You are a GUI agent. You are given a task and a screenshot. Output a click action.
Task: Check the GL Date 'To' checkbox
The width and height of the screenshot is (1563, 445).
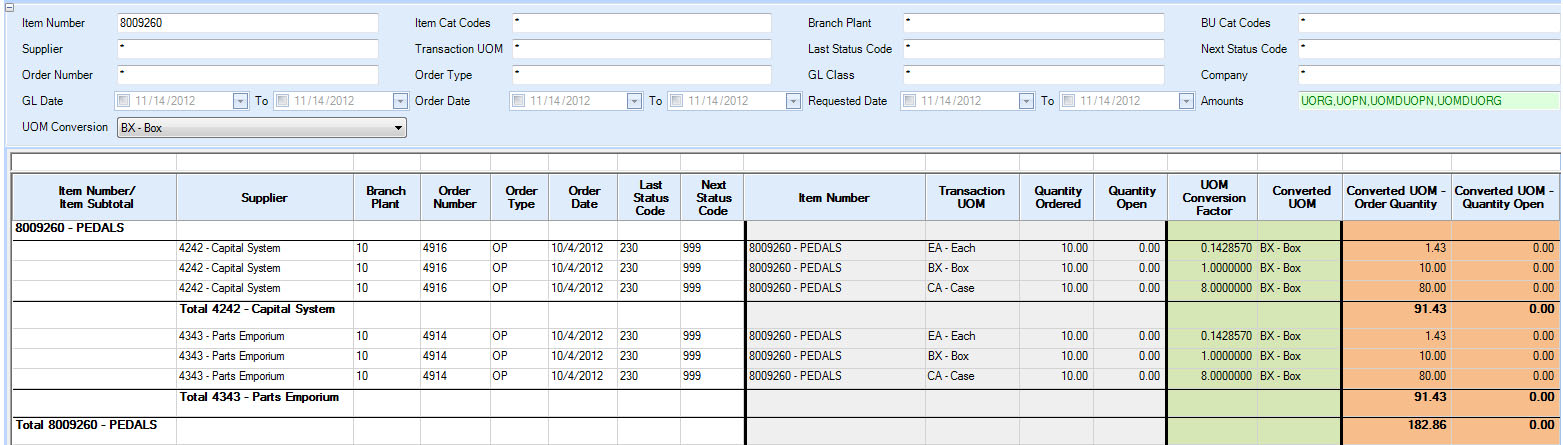click(282, 101)
